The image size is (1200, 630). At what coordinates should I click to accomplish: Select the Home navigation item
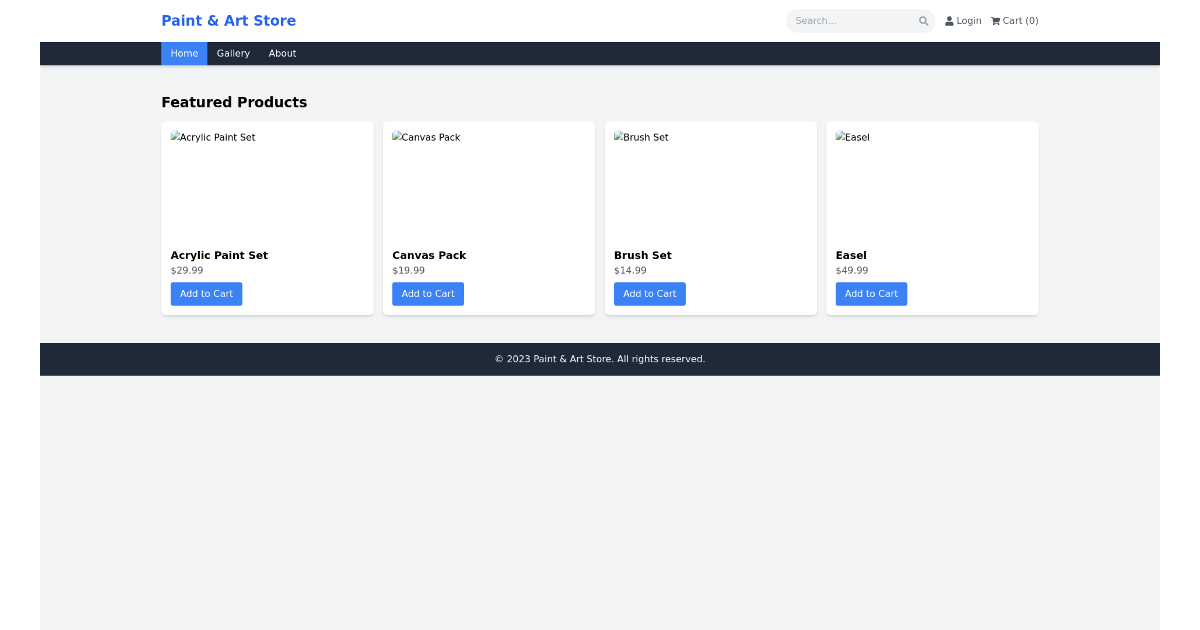click(184, 53)
